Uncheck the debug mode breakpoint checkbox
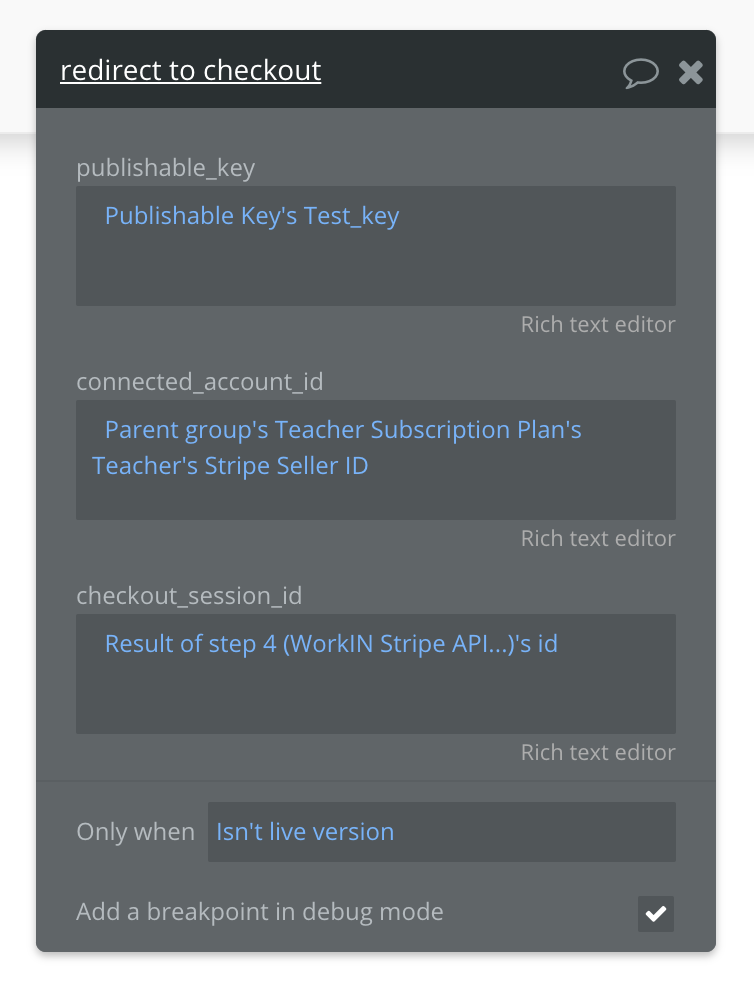The width and height of the screenshot is (754, 984). (x=656, y=913)
